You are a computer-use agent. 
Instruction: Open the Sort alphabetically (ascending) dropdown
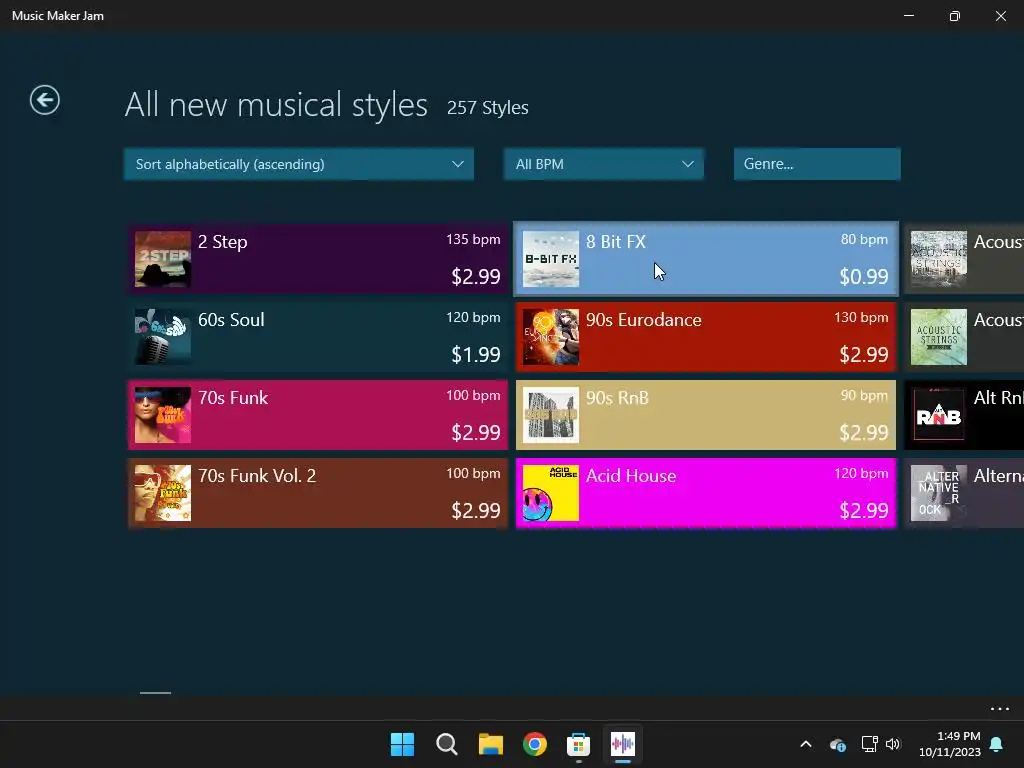coord(298,164)
